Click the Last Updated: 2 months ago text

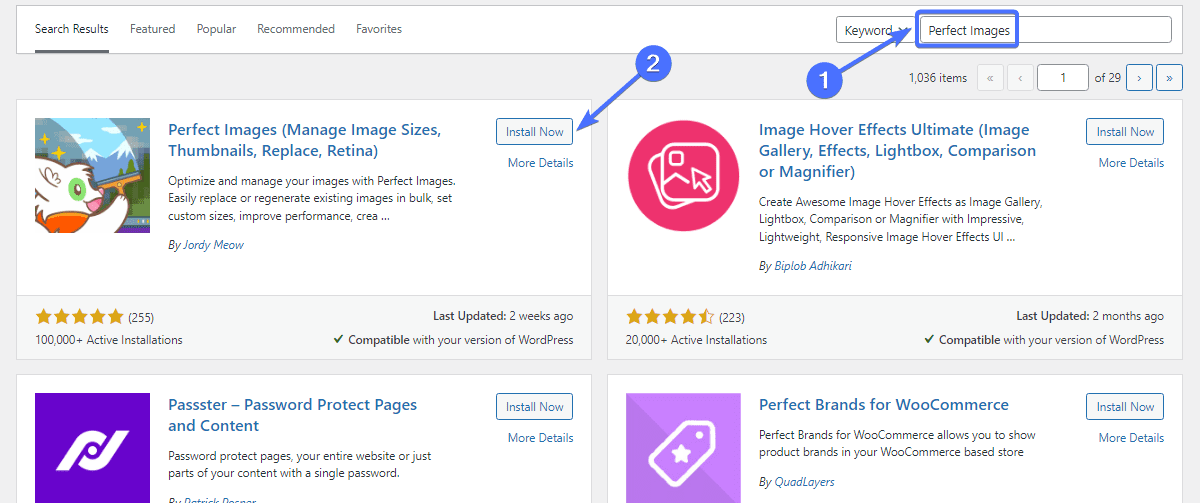click(x=1090, y=316)
